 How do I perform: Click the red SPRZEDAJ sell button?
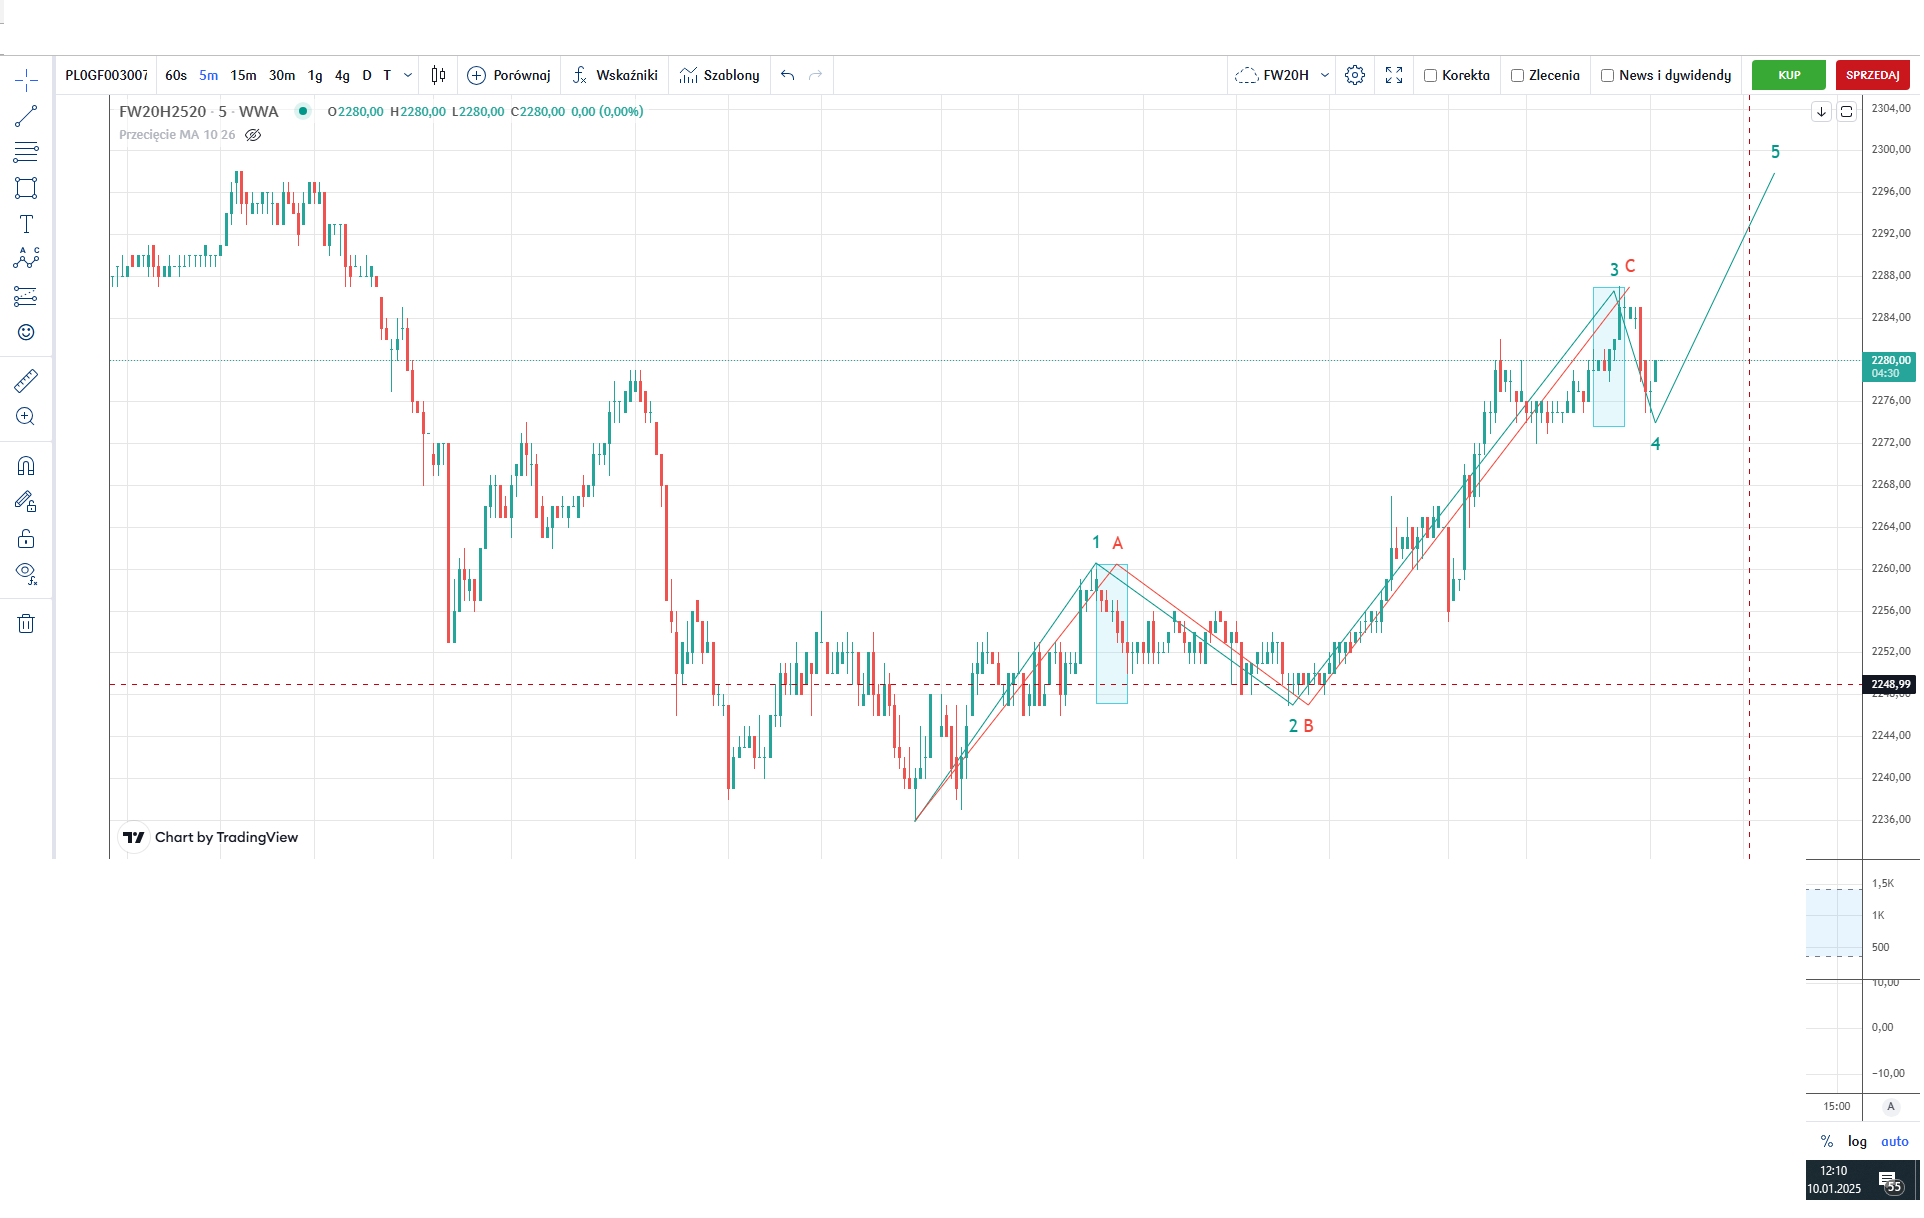coord(1872,75)
